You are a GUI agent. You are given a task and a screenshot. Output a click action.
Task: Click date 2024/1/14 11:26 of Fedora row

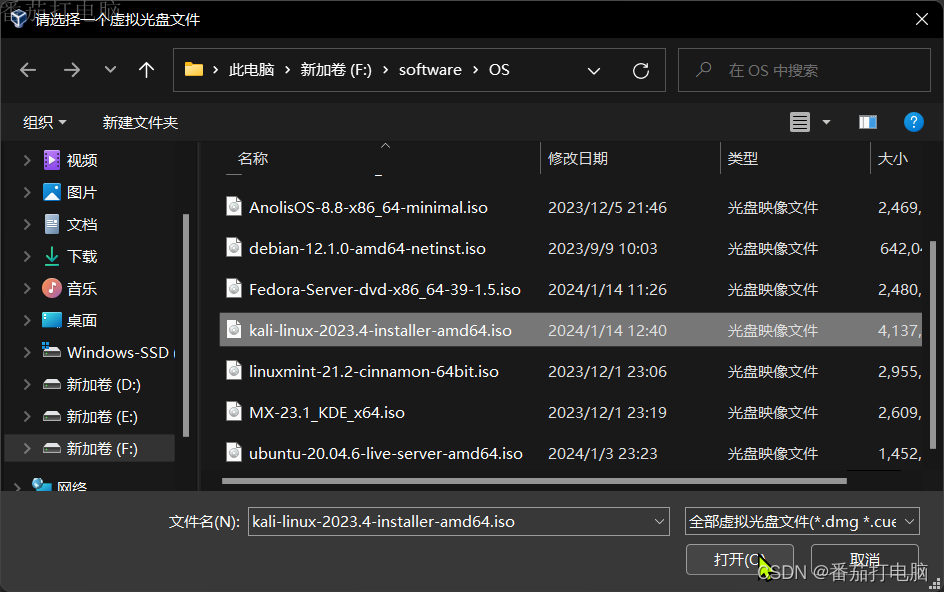pyautogui.click(x=607, y=290)
